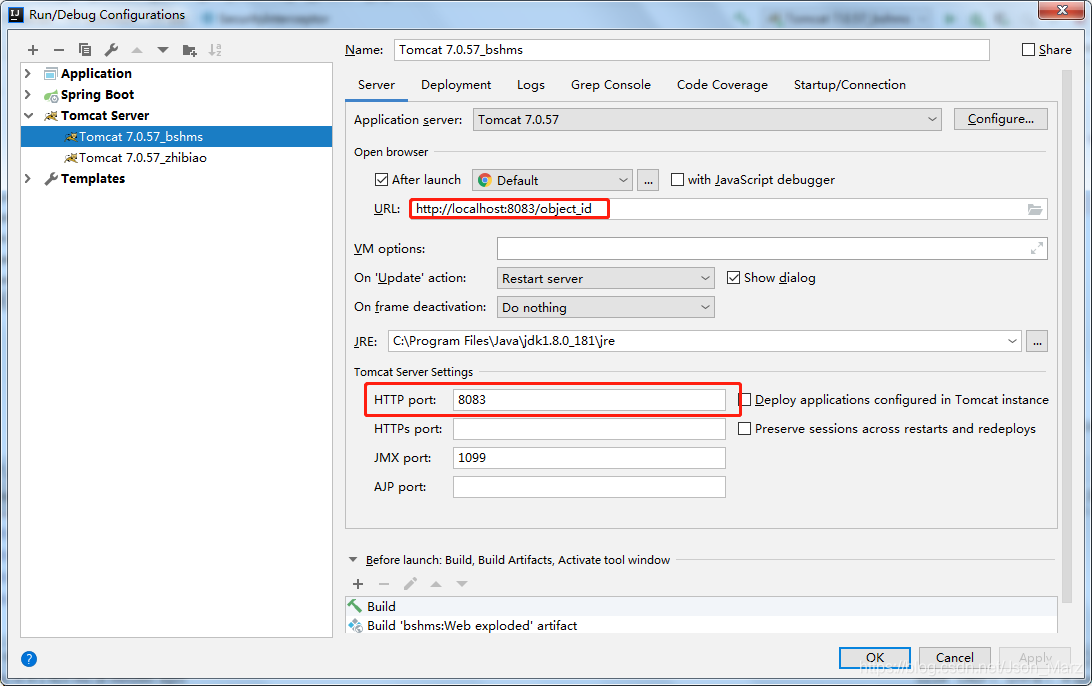Switch to the Startup/Connection tab
The width and height of the screenshot is (1092, 686).
click(850, 85)
